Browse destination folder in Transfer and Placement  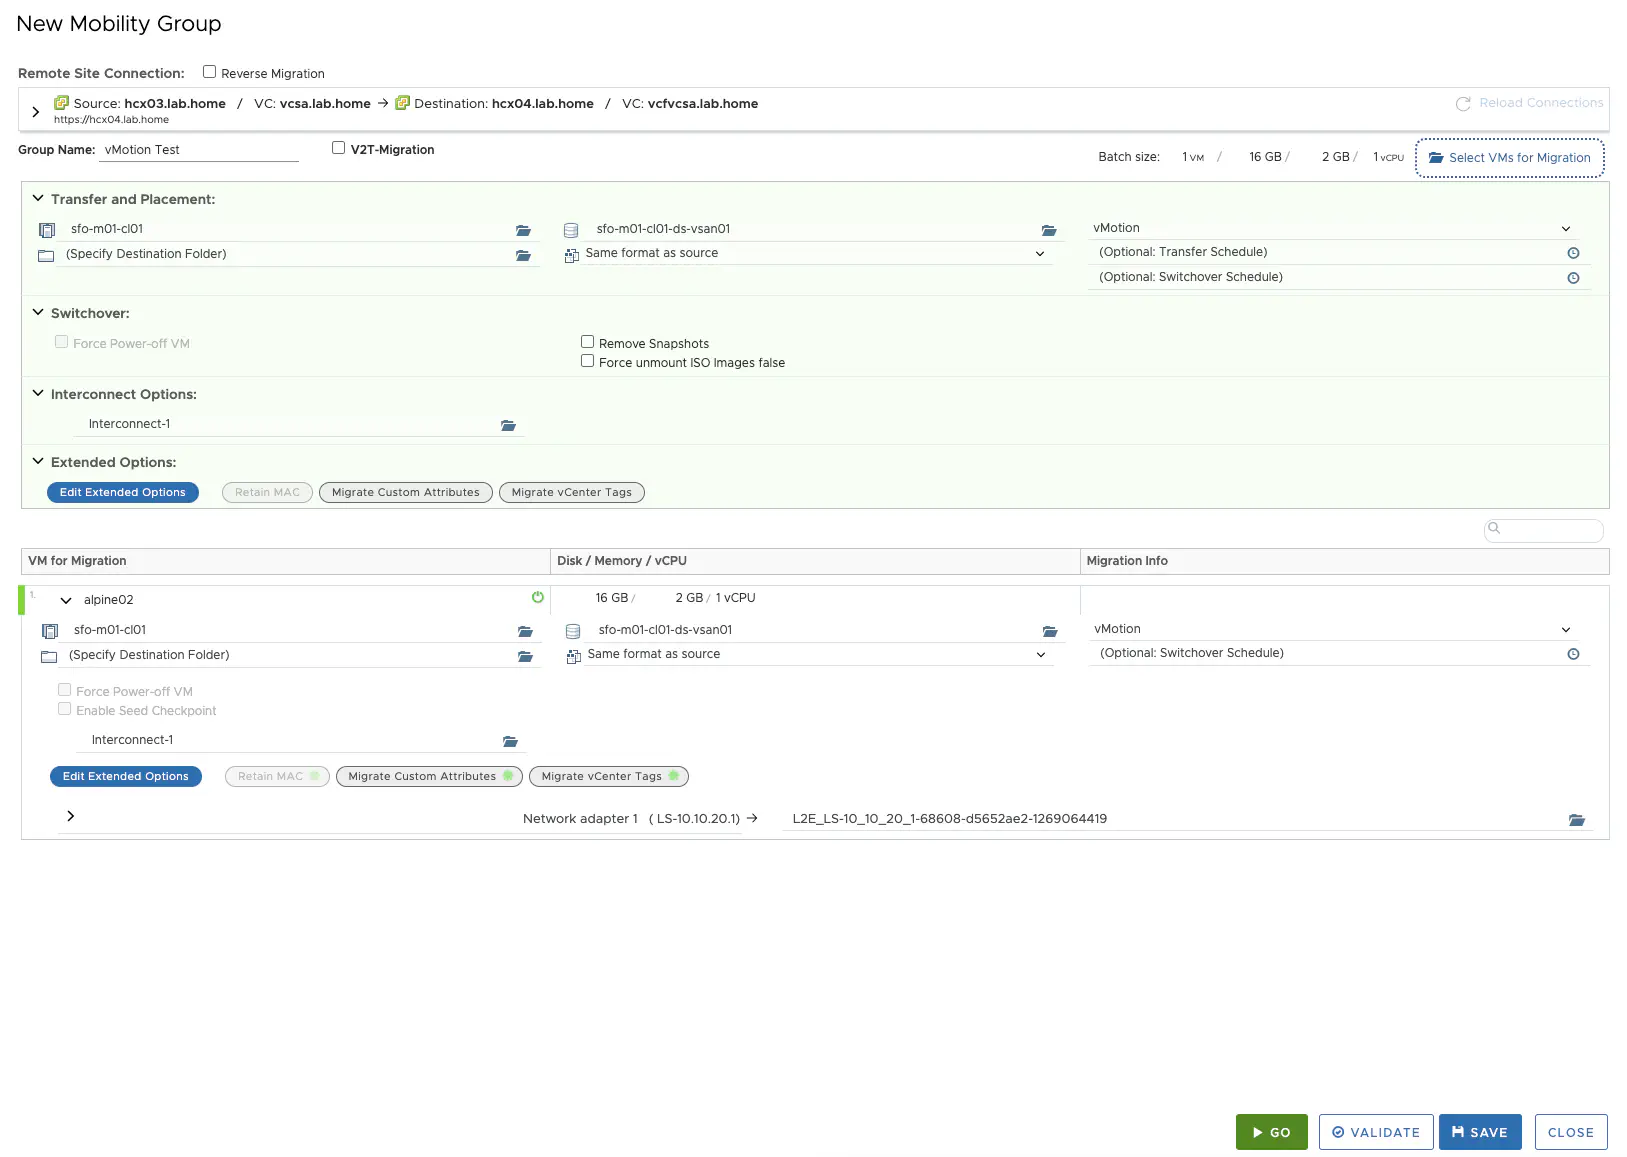[523, 255]
